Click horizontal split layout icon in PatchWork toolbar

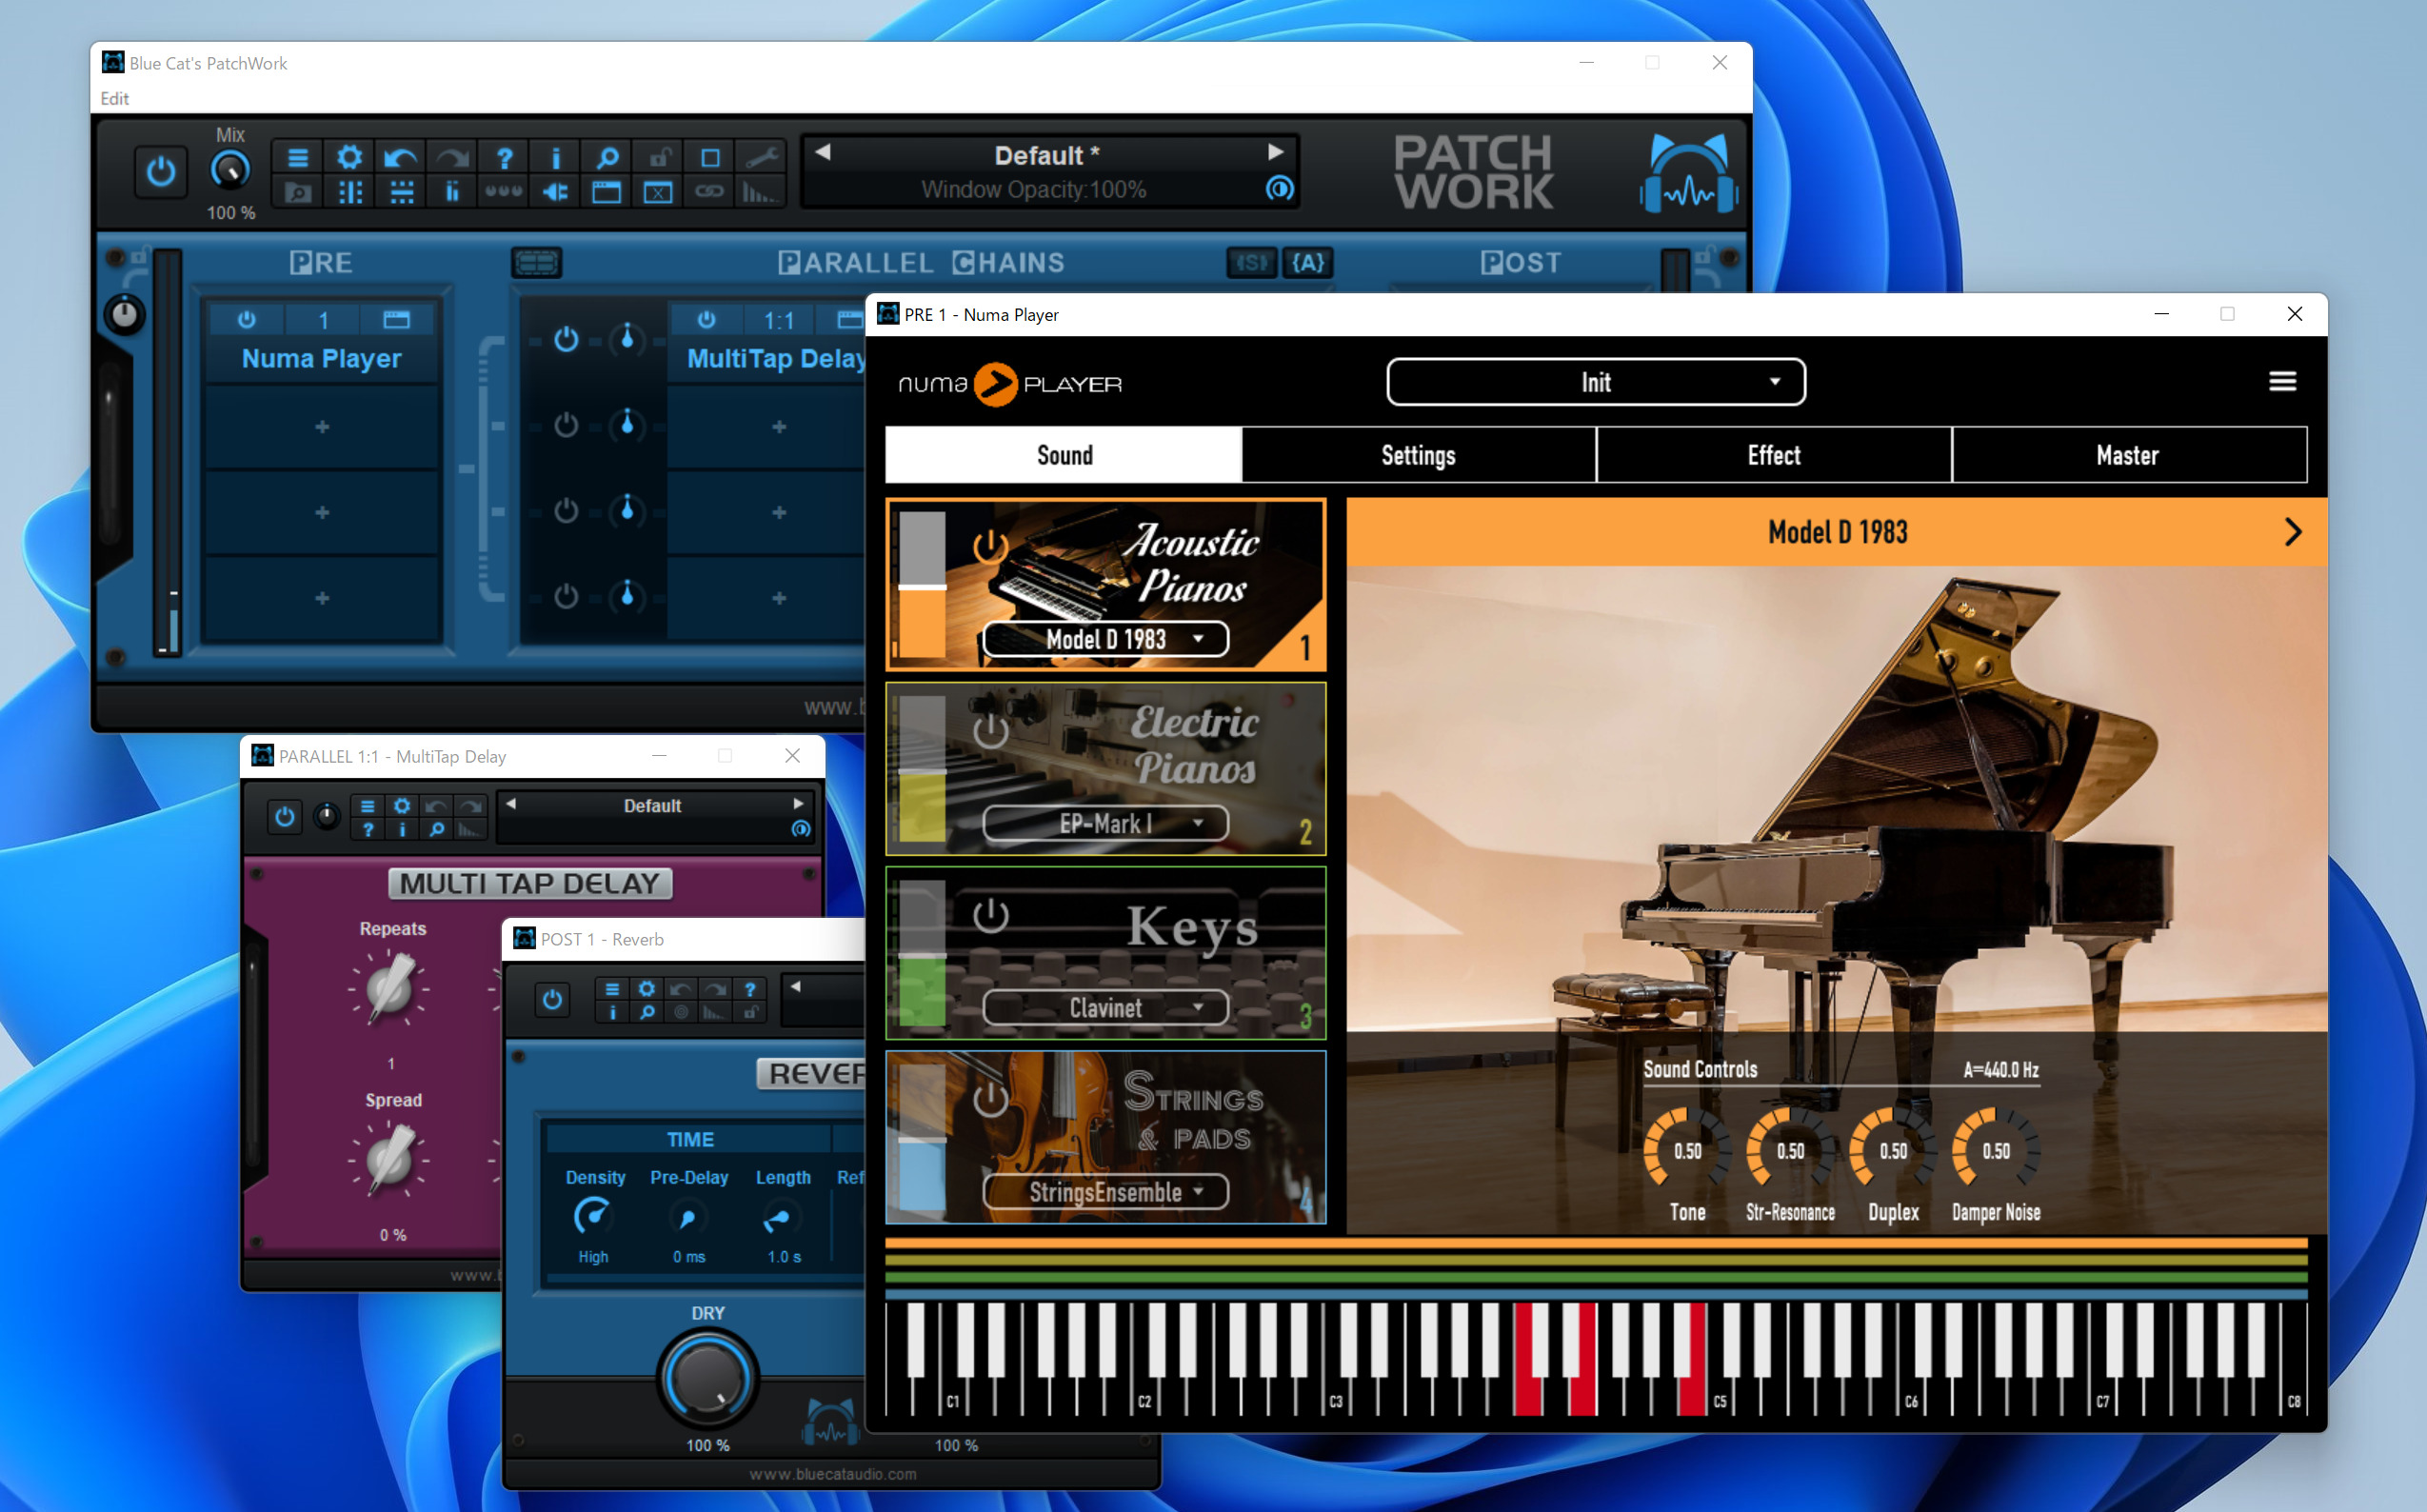click(x=401, y=192)
